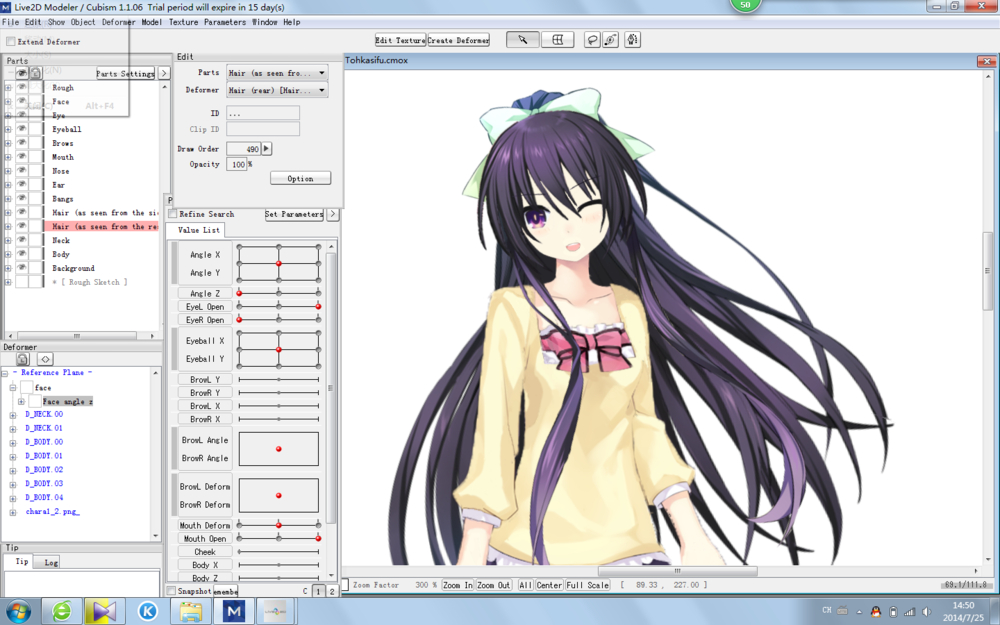Open the arrow menu beside Set Parameters
This screenshot has width=1000, height=625.
(332, 214)
